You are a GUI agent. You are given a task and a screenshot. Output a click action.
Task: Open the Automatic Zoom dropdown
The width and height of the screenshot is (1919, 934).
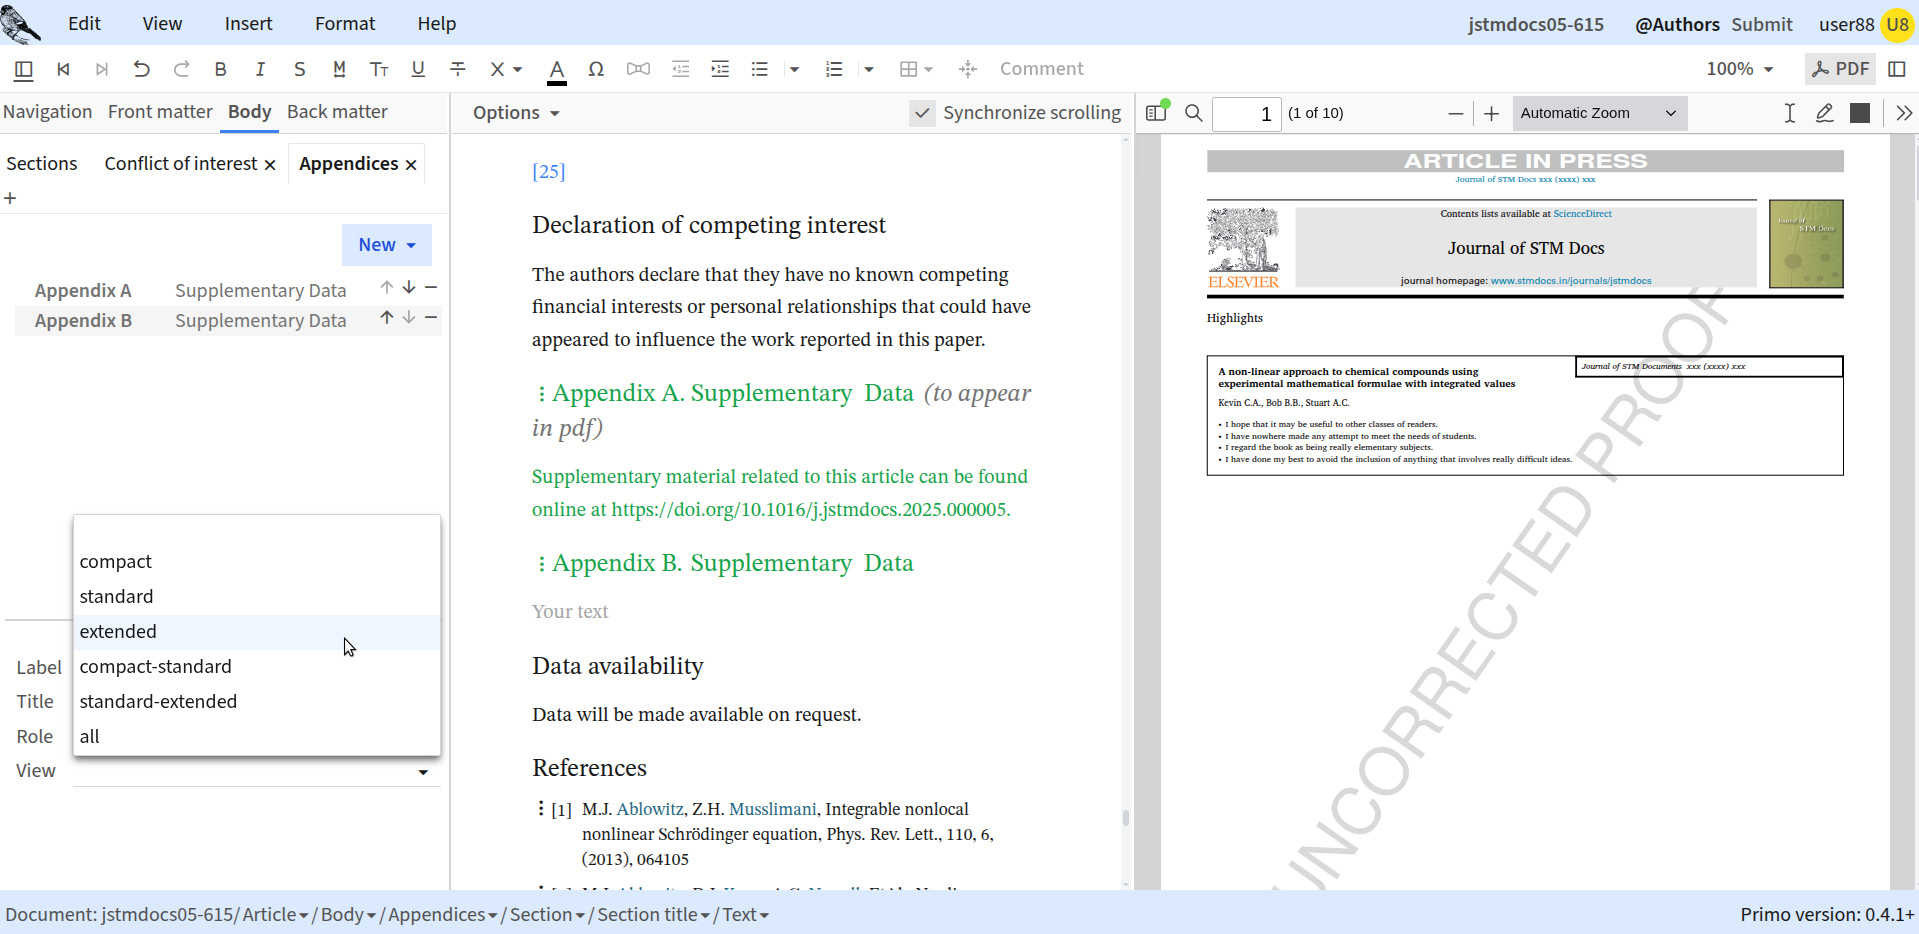coord(1599,113)
